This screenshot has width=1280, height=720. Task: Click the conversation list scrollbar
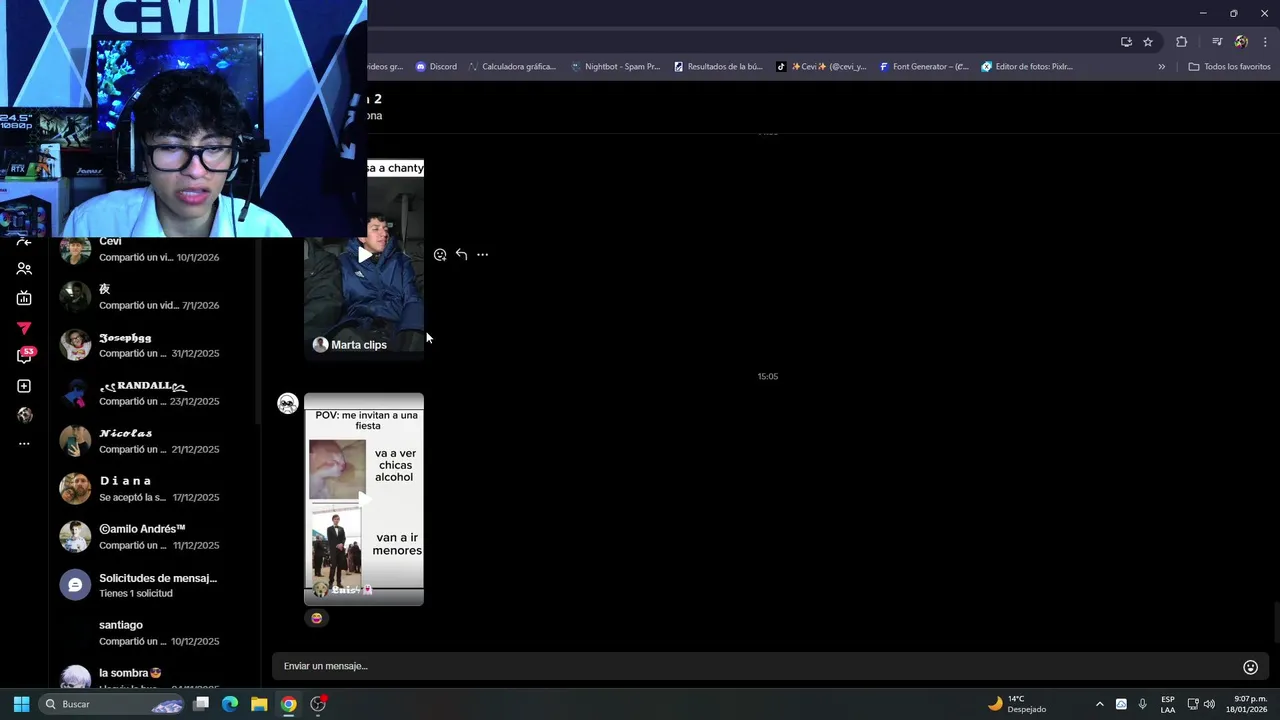[258, 330]
